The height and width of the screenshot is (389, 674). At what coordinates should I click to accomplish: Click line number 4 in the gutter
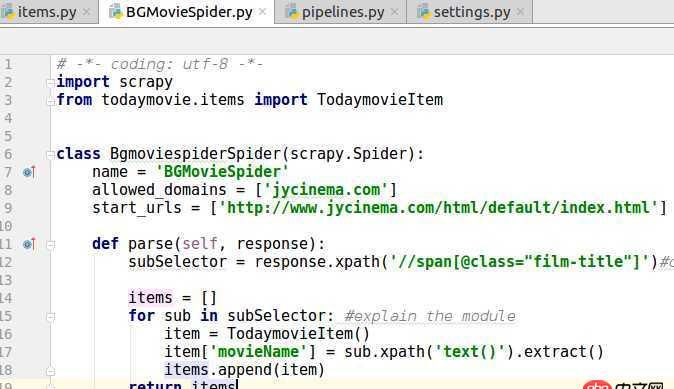click(8, 118)
